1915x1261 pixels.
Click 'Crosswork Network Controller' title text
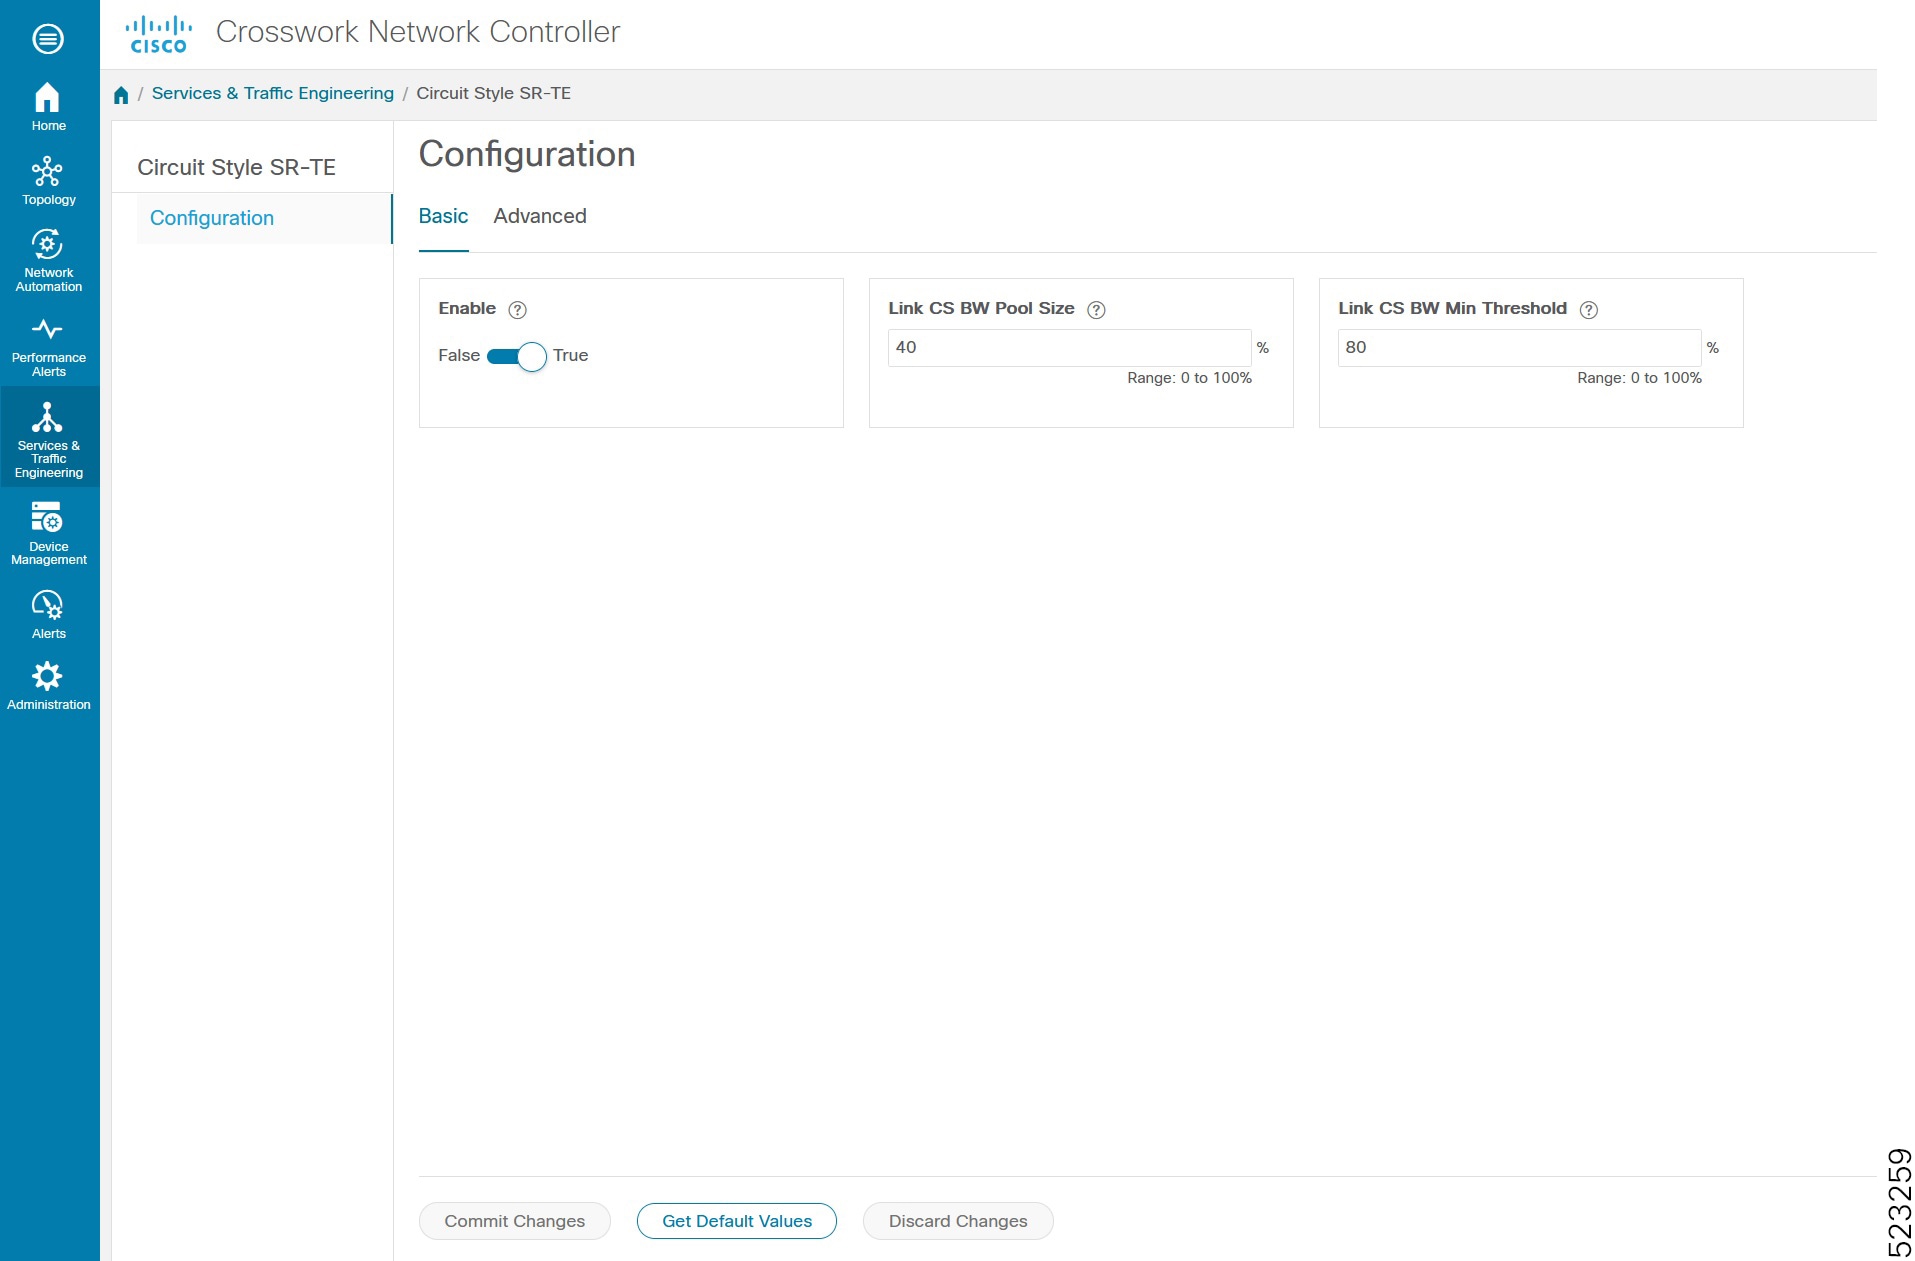(418, 32)
